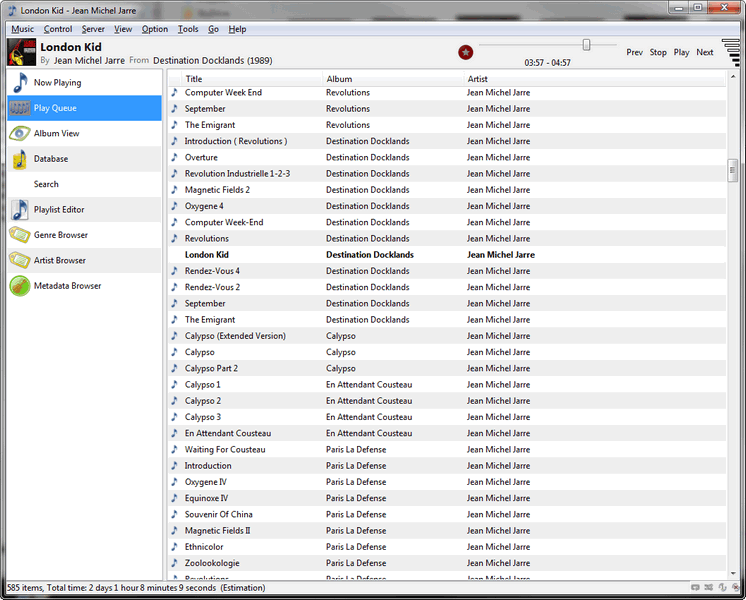Screen dimensions: 746x600
Task: Click the 03:57 - 04:57 time display
Action: click(x=547, y=63)
